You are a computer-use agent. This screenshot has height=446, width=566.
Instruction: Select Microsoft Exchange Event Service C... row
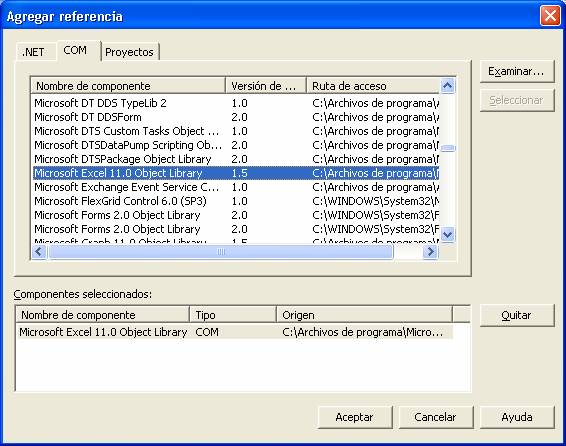tap(236, 187)
